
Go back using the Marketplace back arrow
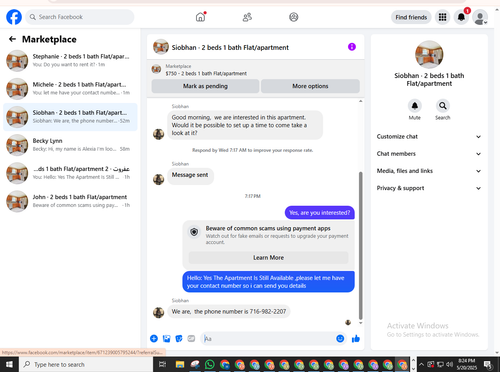[12, 39]
